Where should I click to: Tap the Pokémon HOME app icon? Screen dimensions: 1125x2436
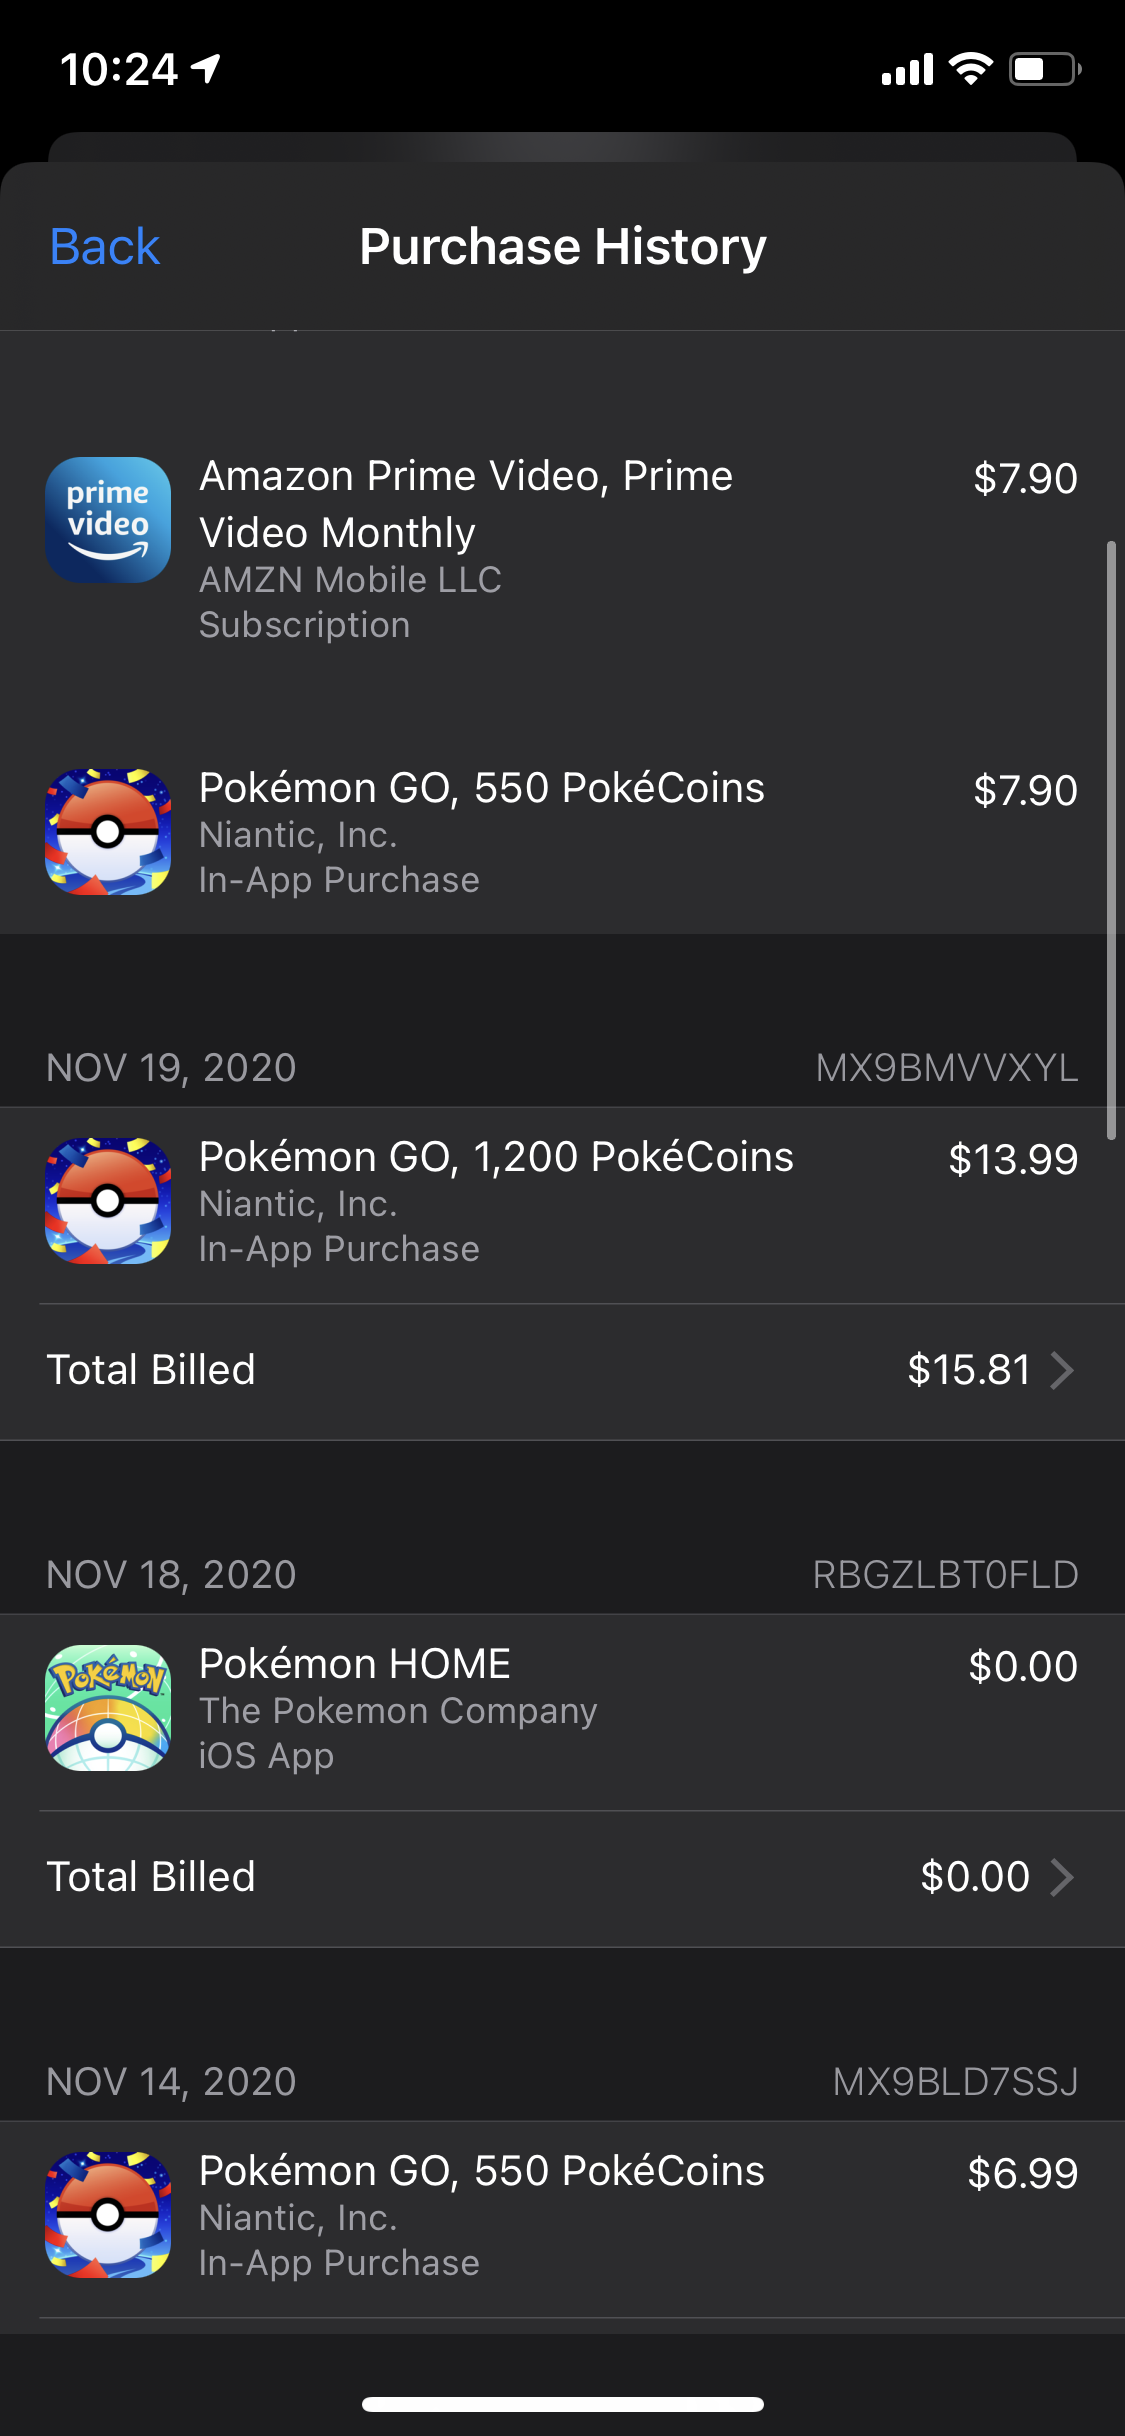[x=108, y=1708]
